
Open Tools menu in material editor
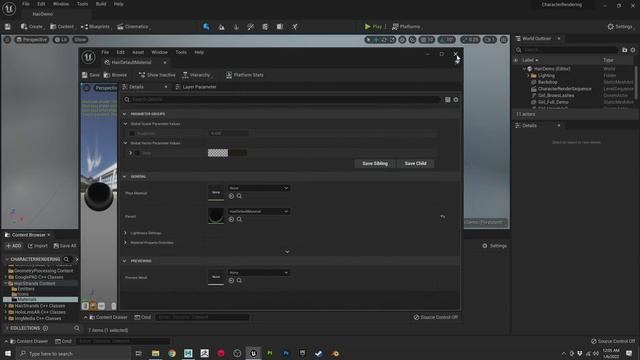pyautogui.click(x=181, y=52)
